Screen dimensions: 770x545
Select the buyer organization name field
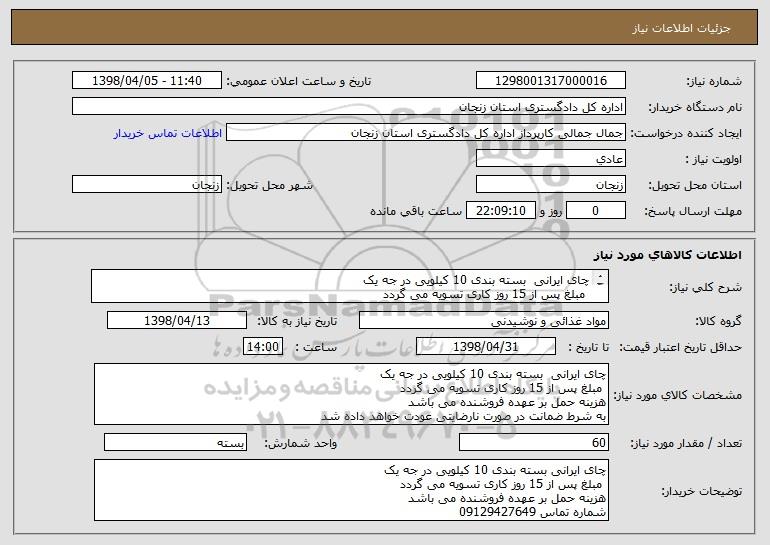[x=349, y=107]
